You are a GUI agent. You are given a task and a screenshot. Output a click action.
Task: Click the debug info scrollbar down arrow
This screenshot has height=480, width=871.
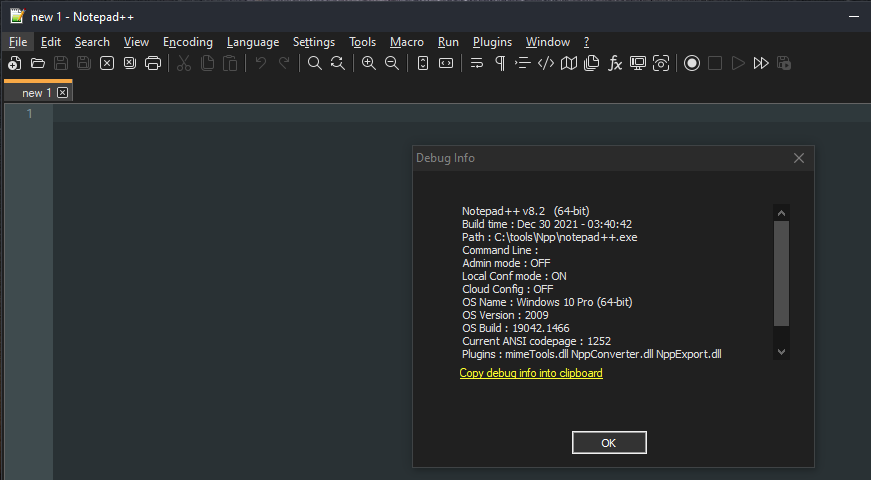(782, 352)
